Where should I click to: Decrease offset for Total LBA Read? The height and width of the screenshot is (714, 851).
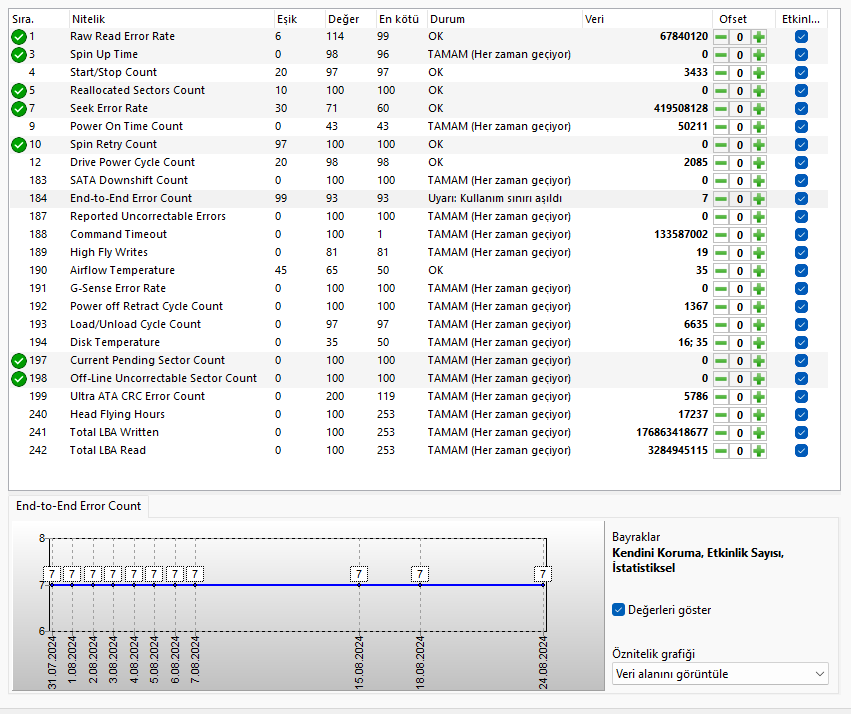tap(721, 451)
